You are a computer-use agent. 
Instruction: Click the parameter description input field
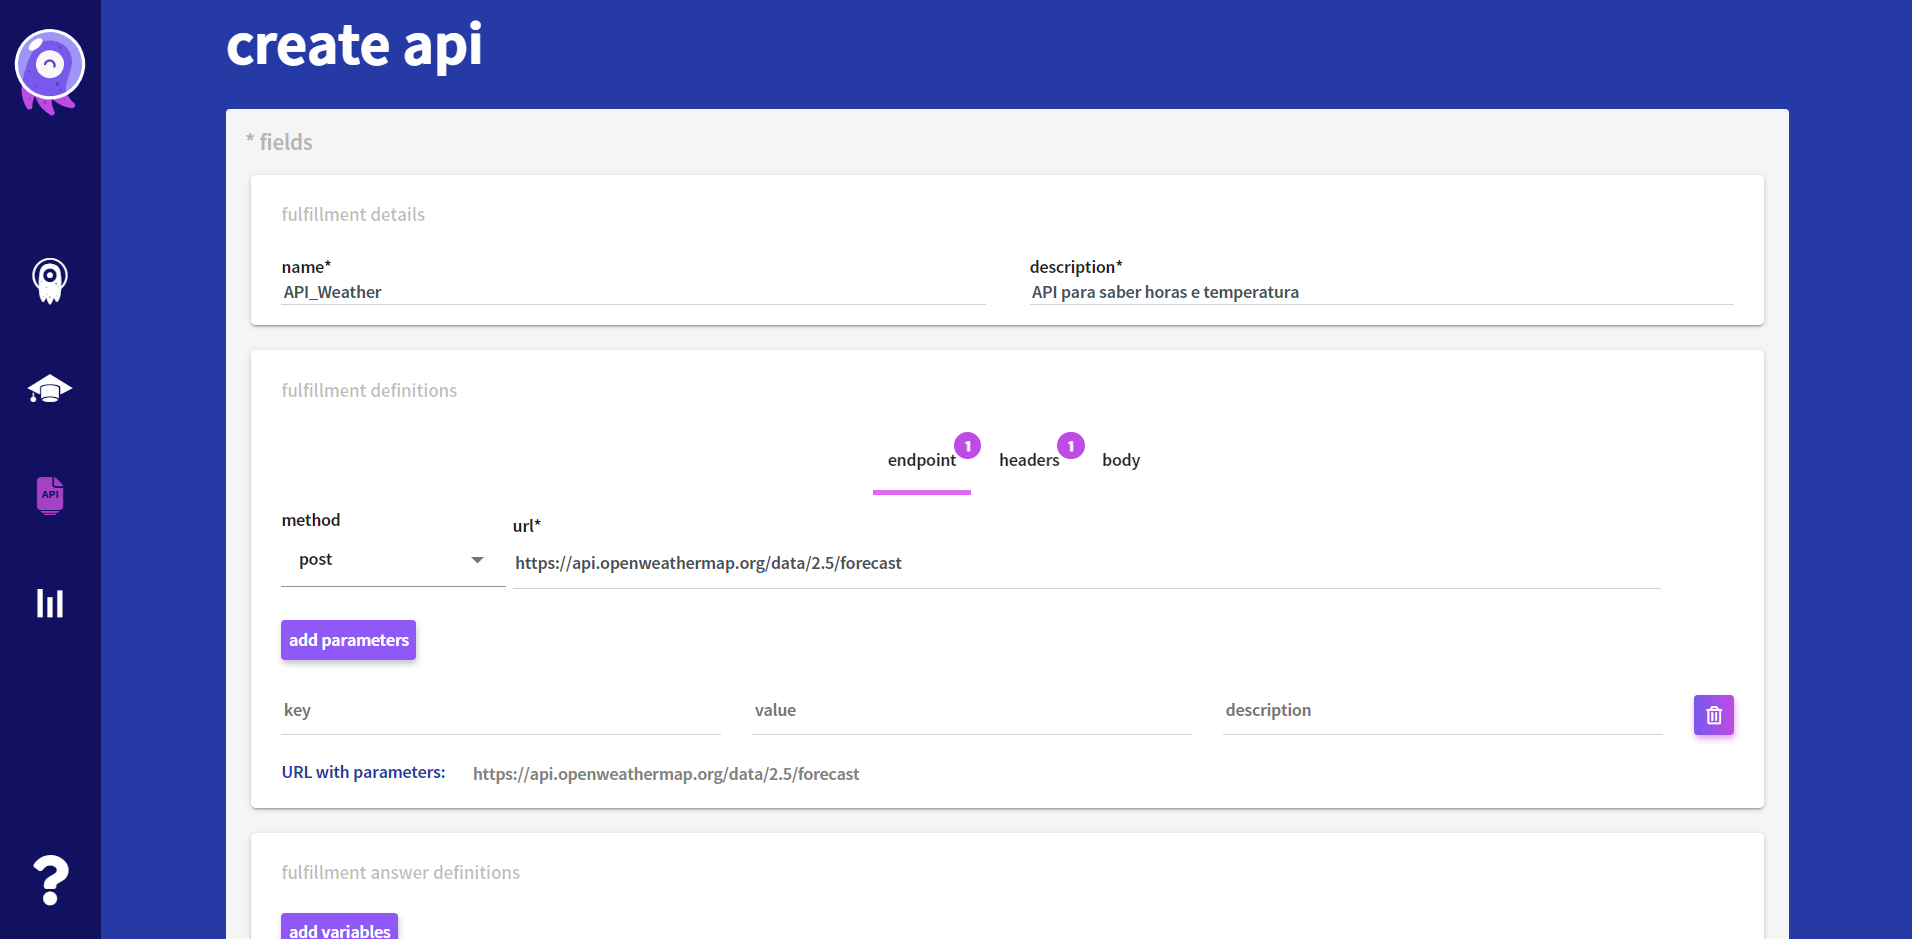[x=1442, y=710]
